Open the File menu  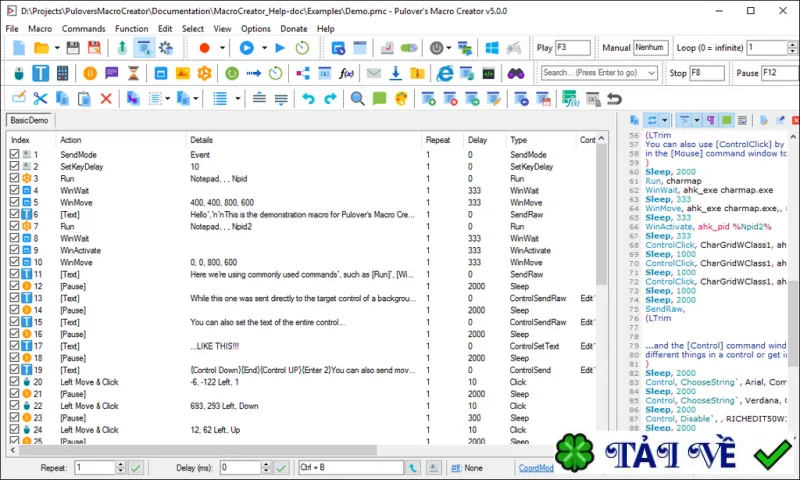pyautogui.click(x=12, y=29)
